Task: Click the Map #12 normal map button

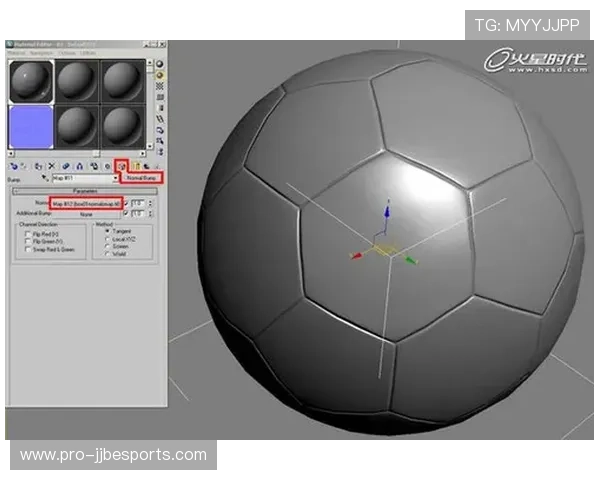Action: tap(86, 203)
